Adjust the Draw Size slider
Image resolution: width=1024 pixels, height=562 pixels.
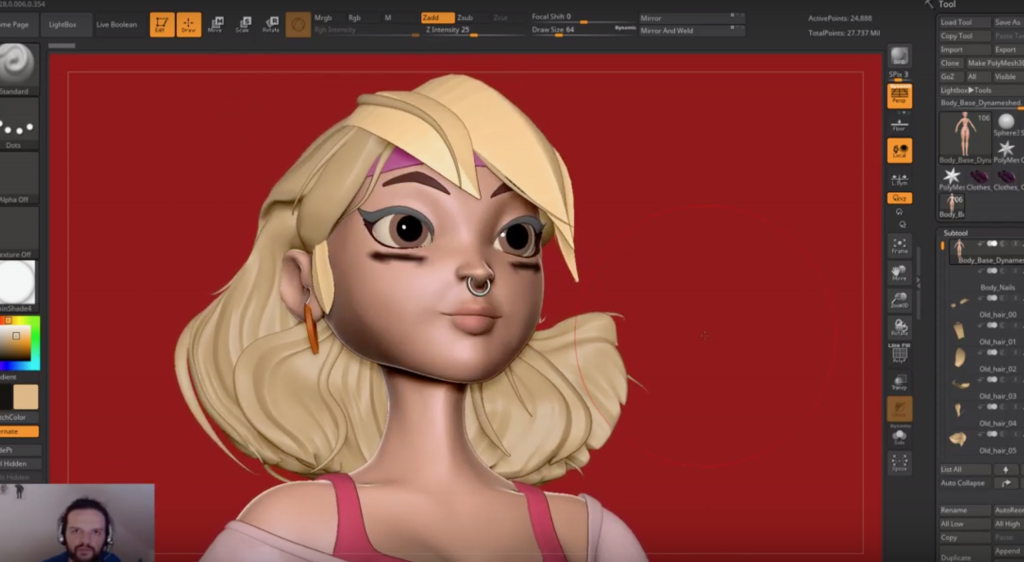(x=583, y=31)
